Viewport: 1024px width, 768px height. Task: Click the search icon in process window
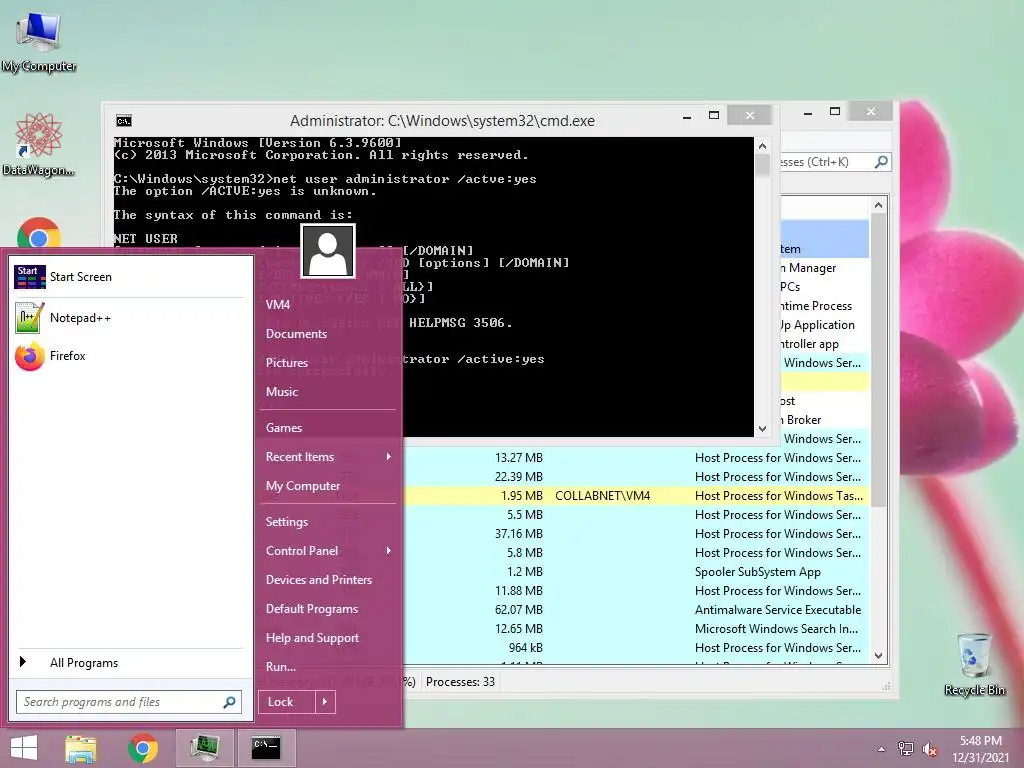click(x=881, y=161)
